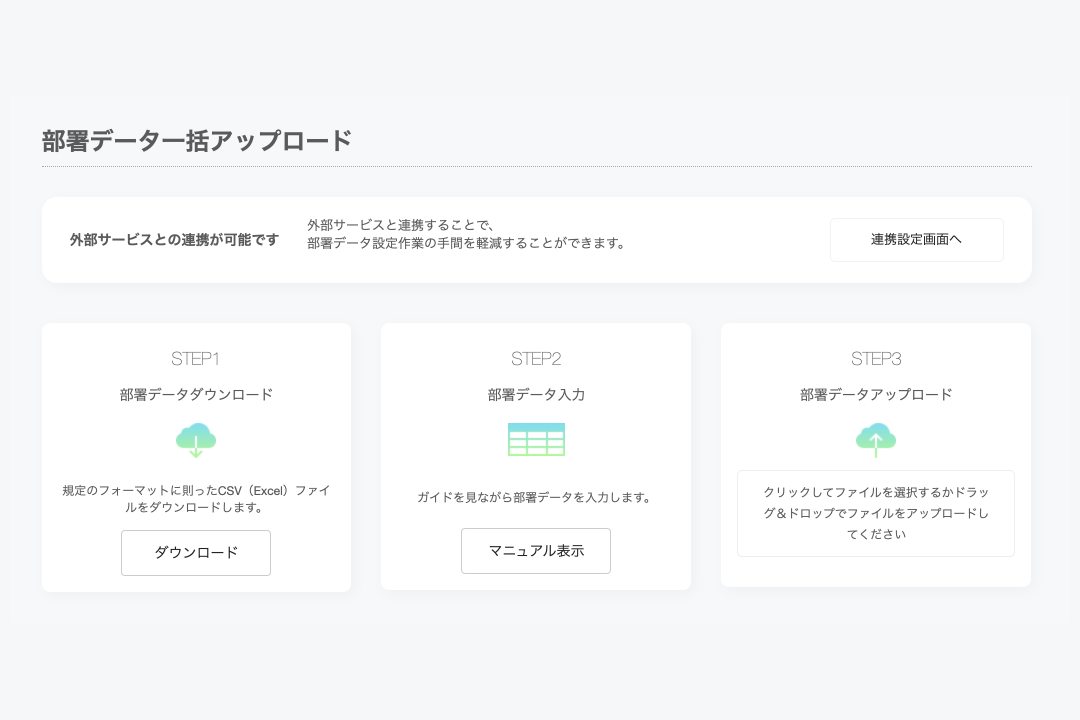Click the ダウンロード button
This screenshot has height=720, width=1080.
196,553
